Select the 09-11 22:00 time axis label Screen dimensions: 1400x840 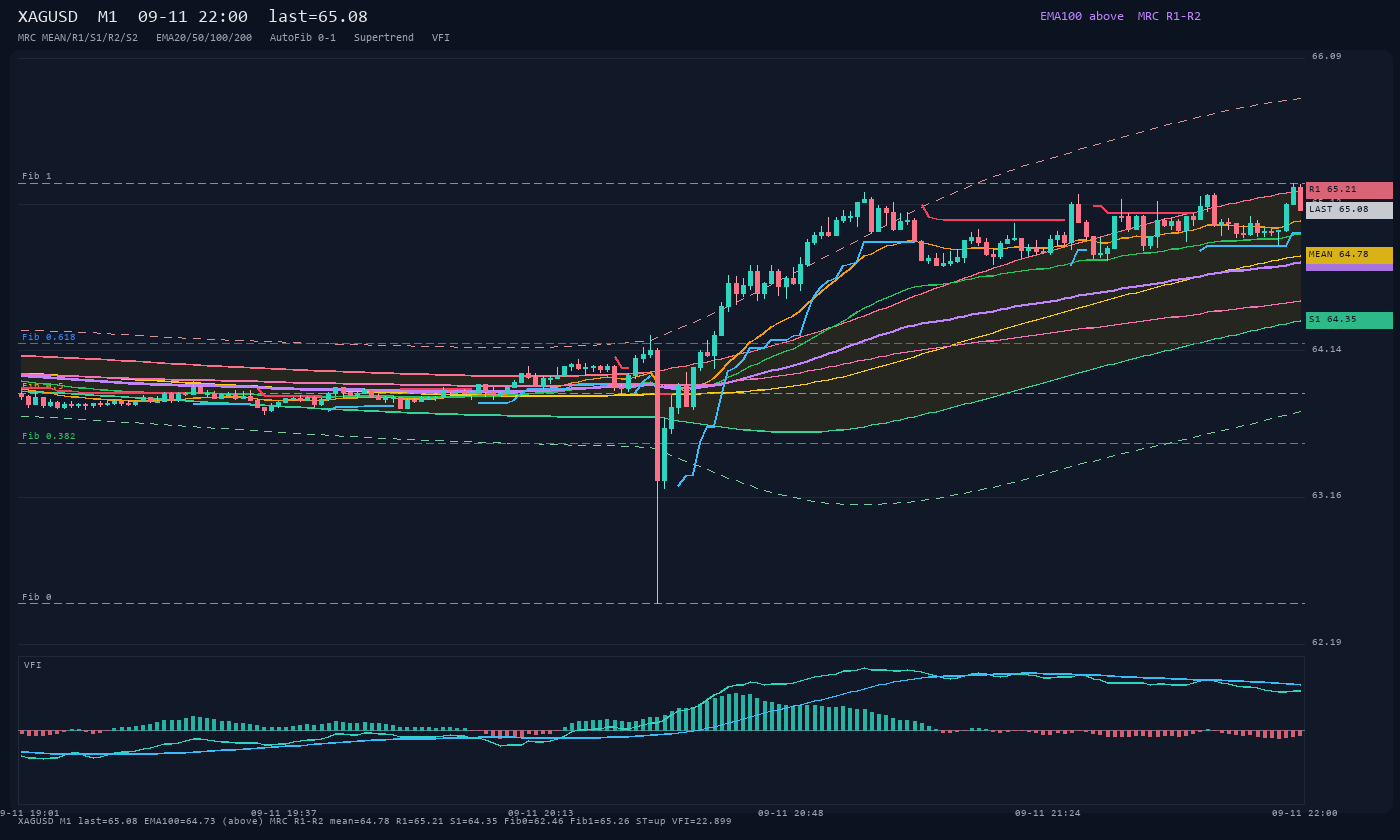(x=1305, y=813)
